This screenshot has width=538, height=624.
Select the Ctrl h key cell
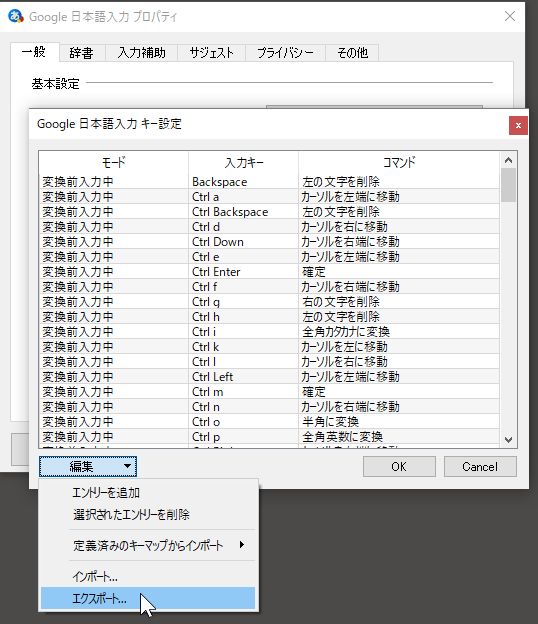[x=244, y=317]
